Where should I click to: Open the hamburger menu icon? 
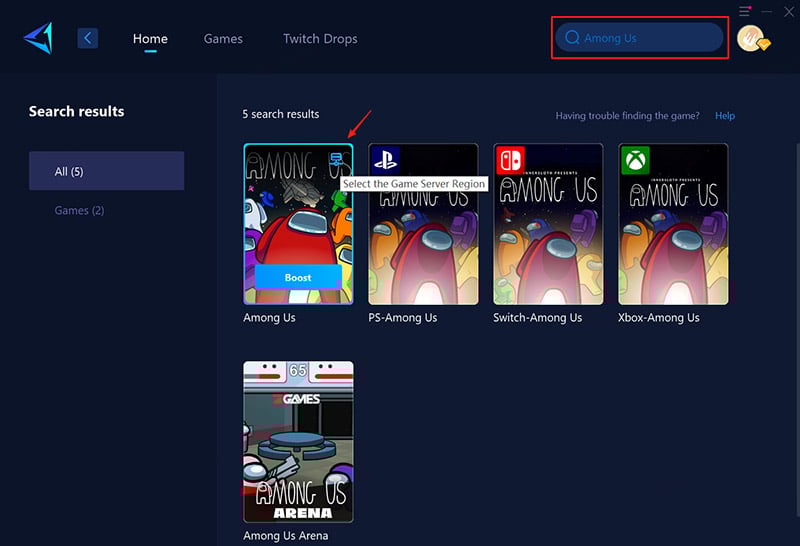pyautogui.click(x=744, y=11)
